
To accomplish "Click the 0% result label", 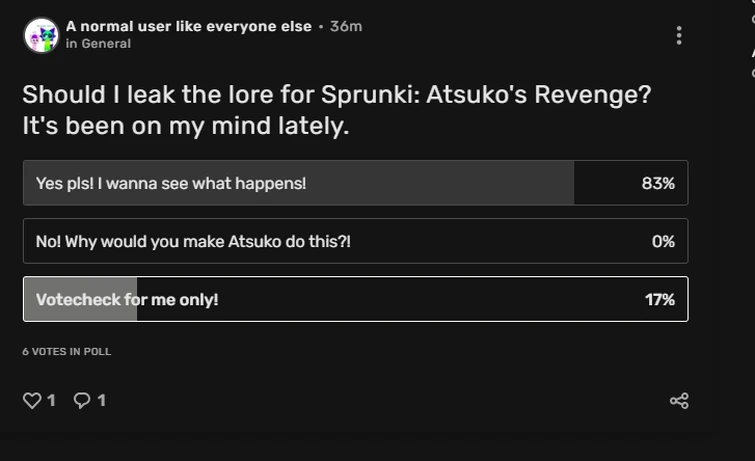I will 663,241.
